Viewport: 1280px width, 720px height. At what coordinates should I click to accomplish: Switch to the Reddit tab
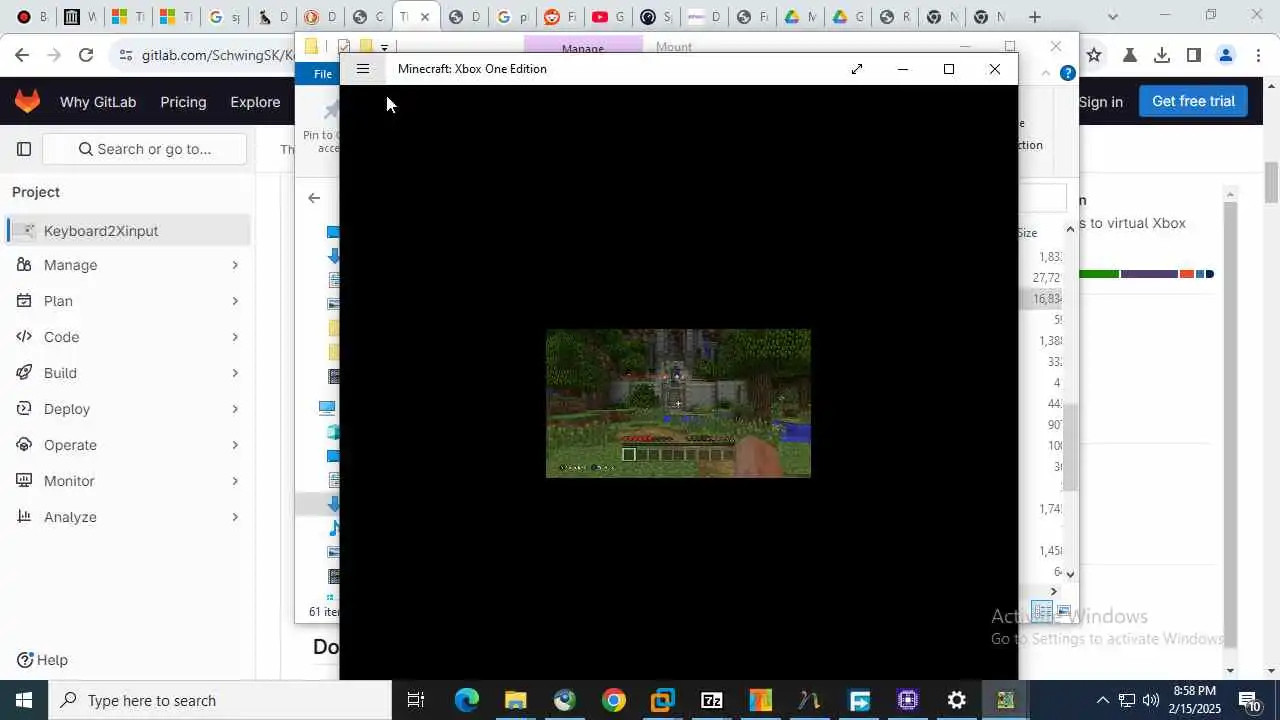[560, 17]
